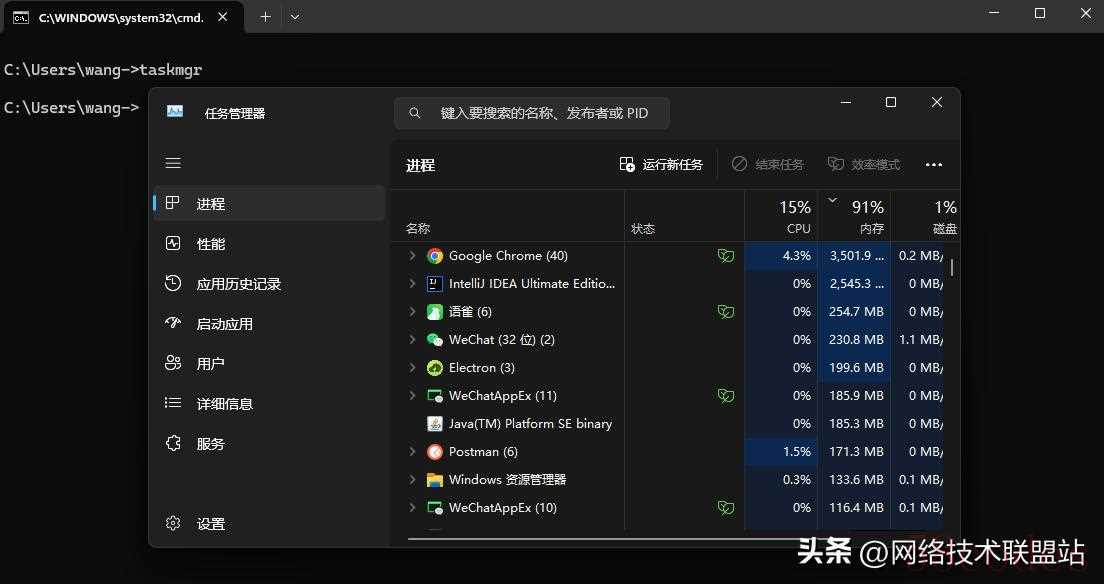Click the 语雀 process icon
Viewport: 1104px width, 584px height.
[x=435, y=312]
